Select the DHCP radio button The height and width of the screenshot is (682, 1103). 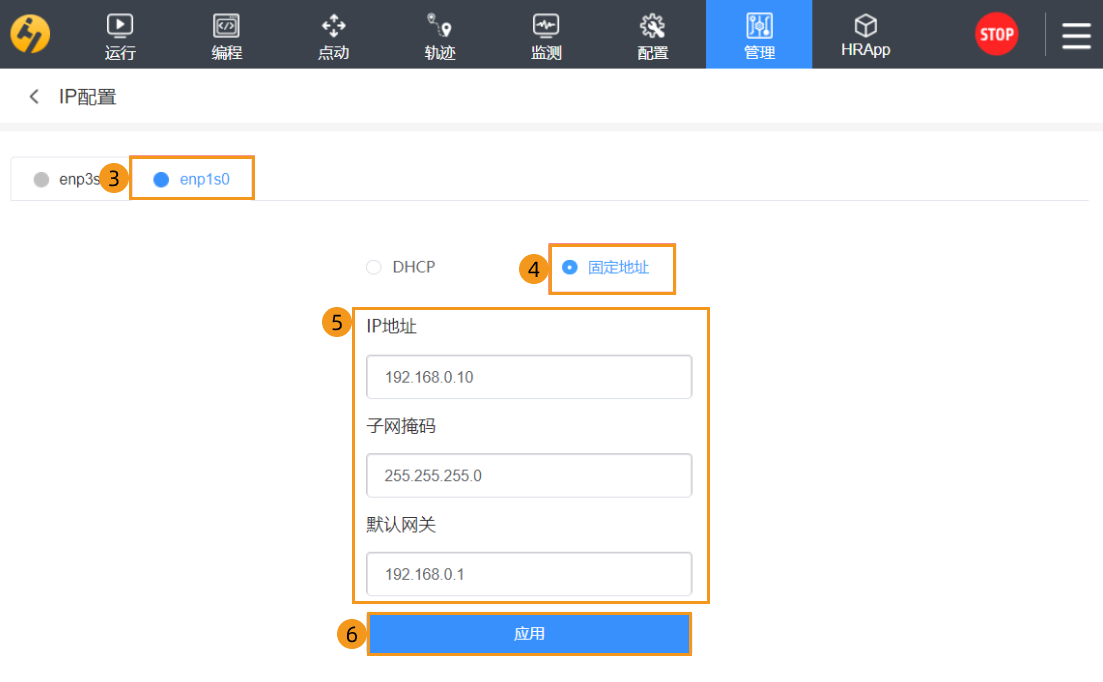(374, 267)
